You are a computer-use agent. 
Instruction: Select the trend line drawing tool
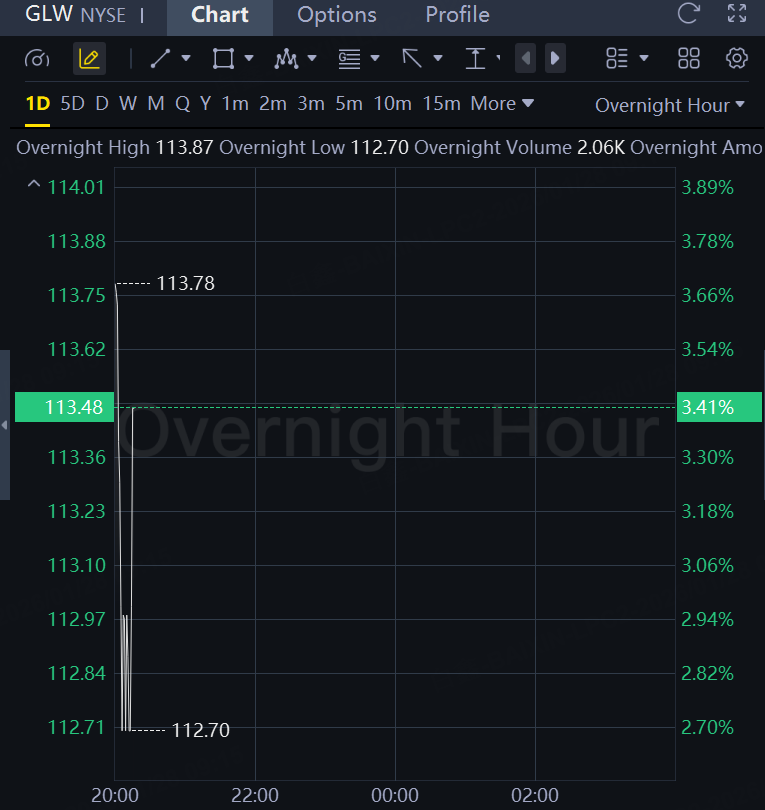click(x=160, y=58)
